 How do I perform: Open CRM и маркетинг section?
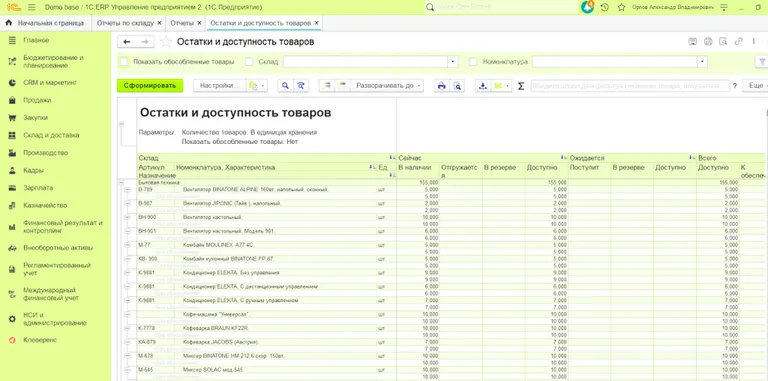pyautogui.click(x=50, y=83)
